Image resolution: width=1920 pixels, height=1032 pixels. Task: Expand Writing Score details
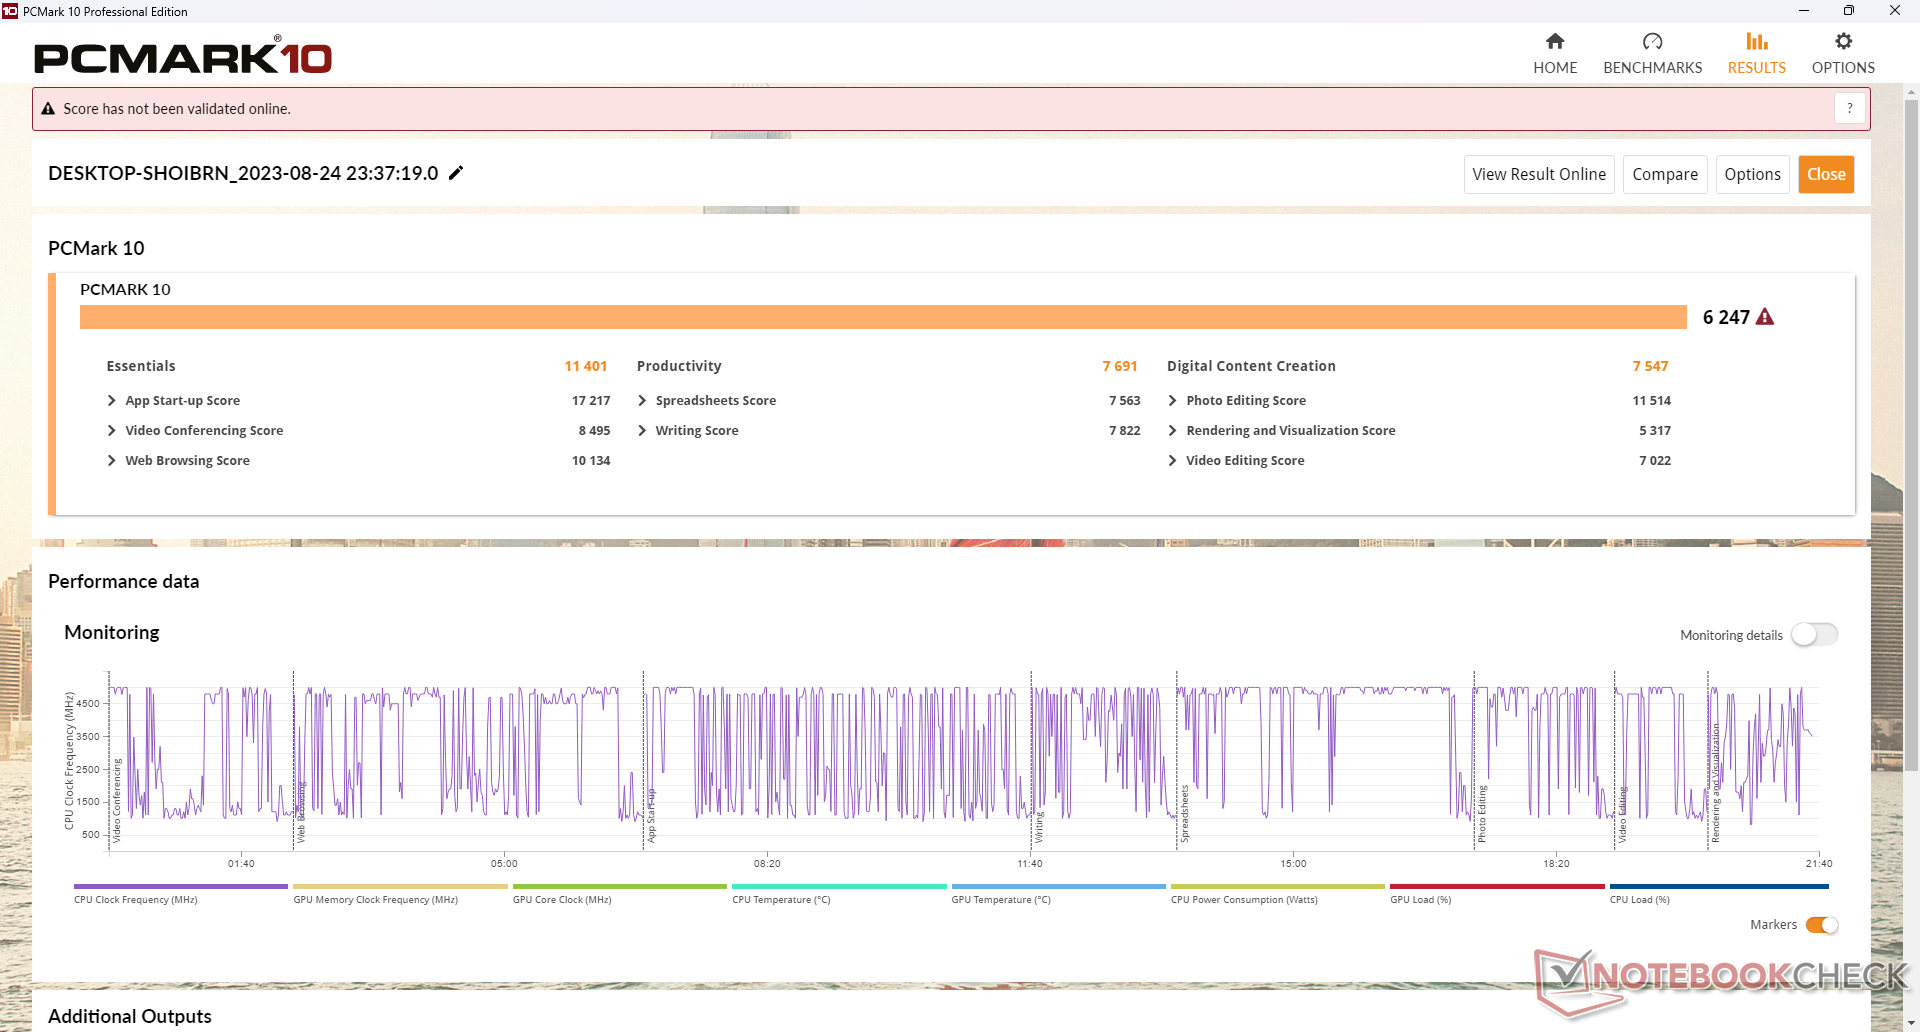[642, 430]
